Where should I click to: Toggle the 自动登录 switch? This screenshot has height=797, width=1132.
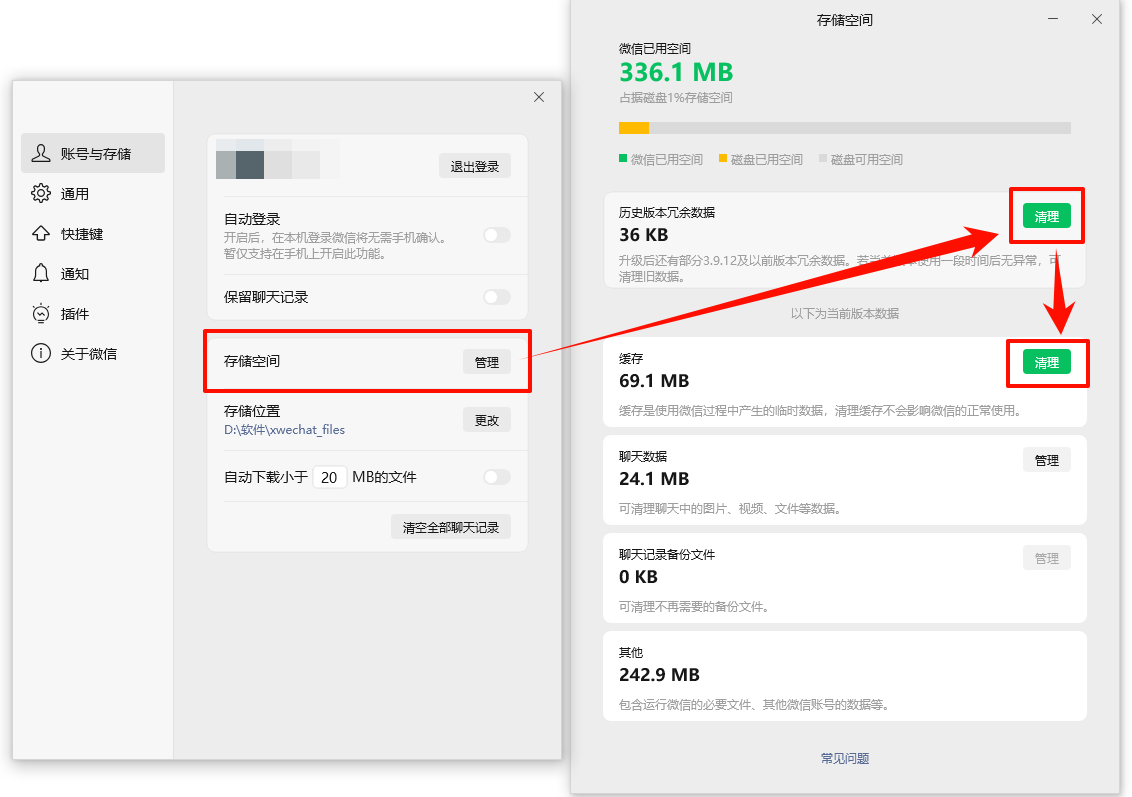[497, 235]
